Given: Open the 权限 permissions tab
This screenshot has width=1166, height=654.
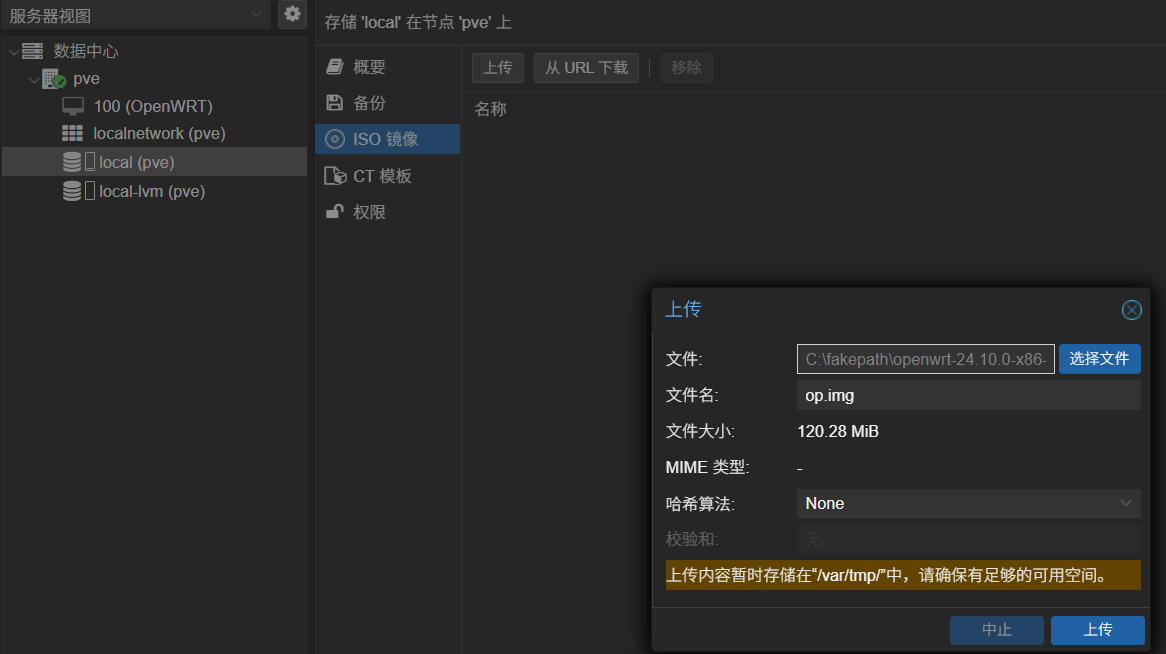Looking at the screenshot, I should click(369, 212).
